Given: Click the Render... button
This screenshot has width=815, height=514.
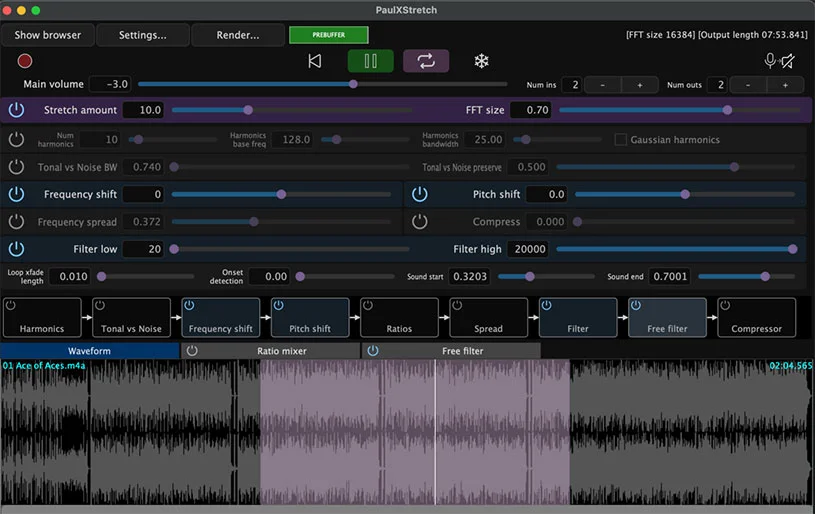Looking at the screenshot, I should pos(238,35).
